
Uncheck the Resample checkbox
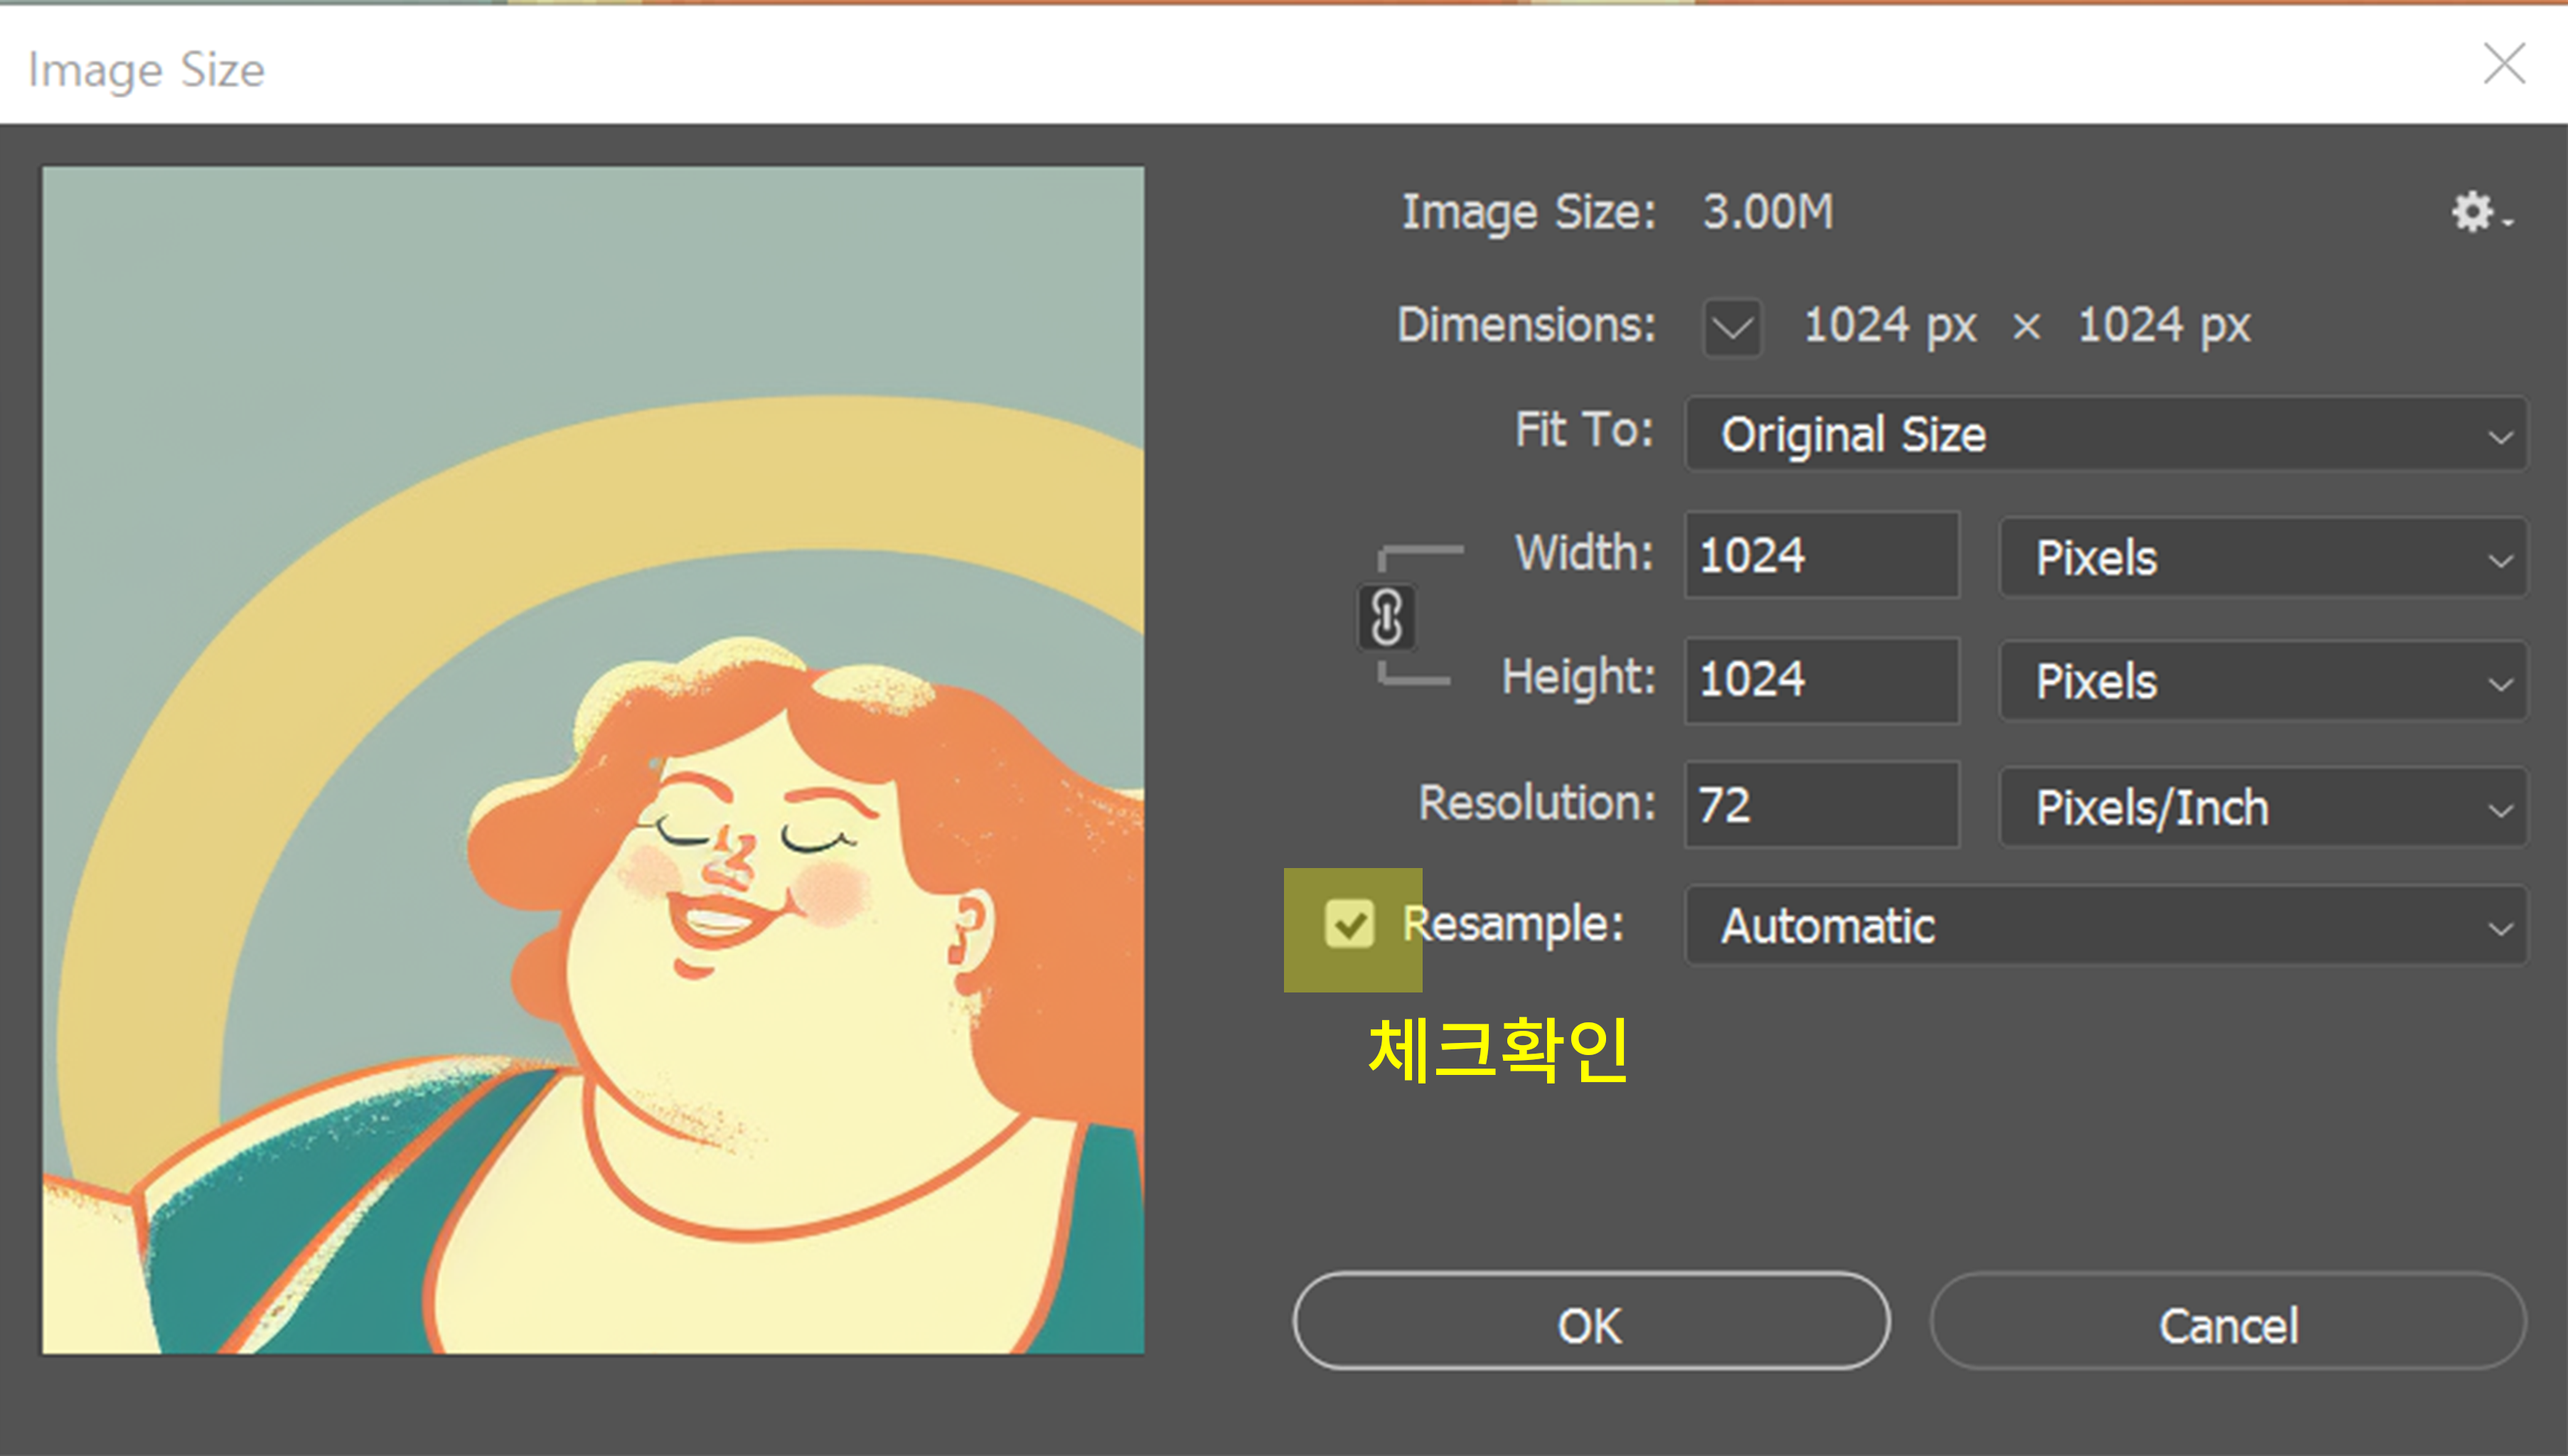tap(1349, 923)
